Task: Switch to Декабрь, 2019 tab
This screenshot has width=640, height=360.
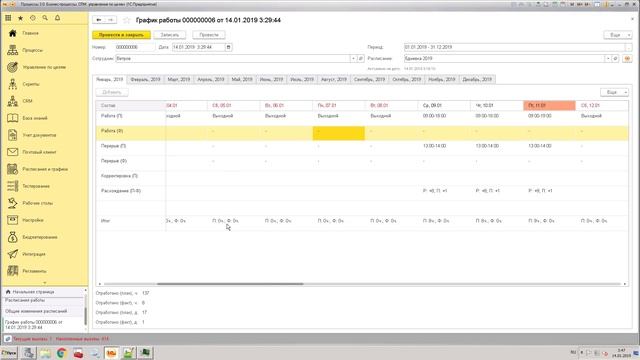Action: 477,80
